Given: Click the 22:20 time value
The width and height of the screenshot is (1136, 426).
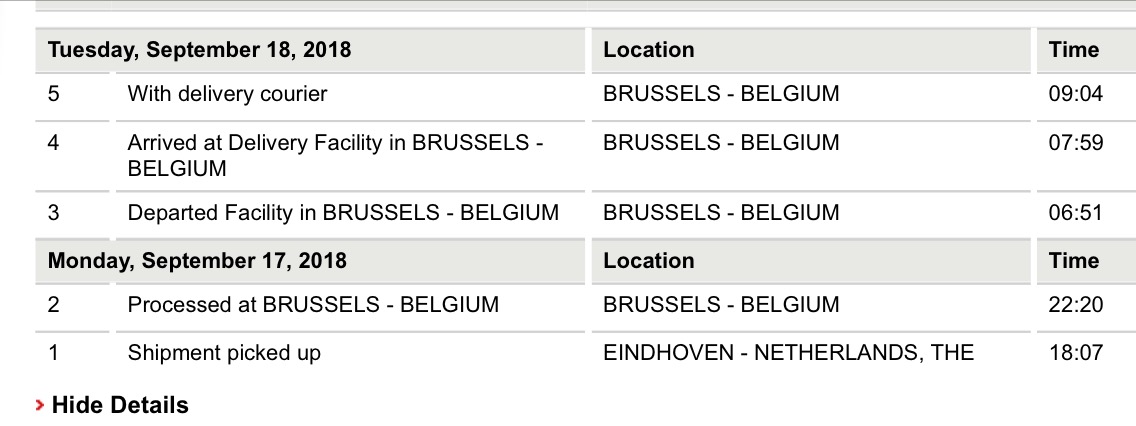Looking at the screenshot, I should click(1076, 304).
